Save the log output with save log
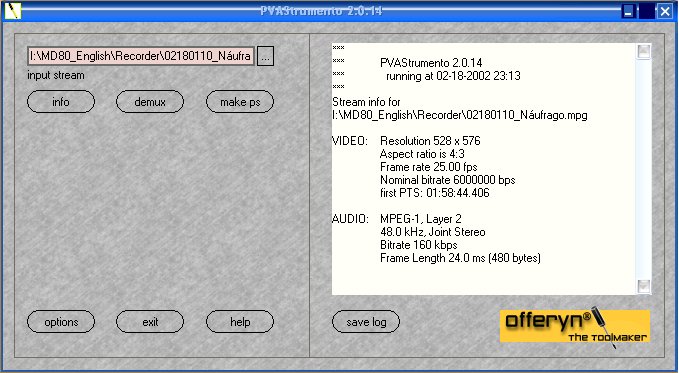Image resolution: width=679 pixels, height=373 pixels. click(366, 322)
